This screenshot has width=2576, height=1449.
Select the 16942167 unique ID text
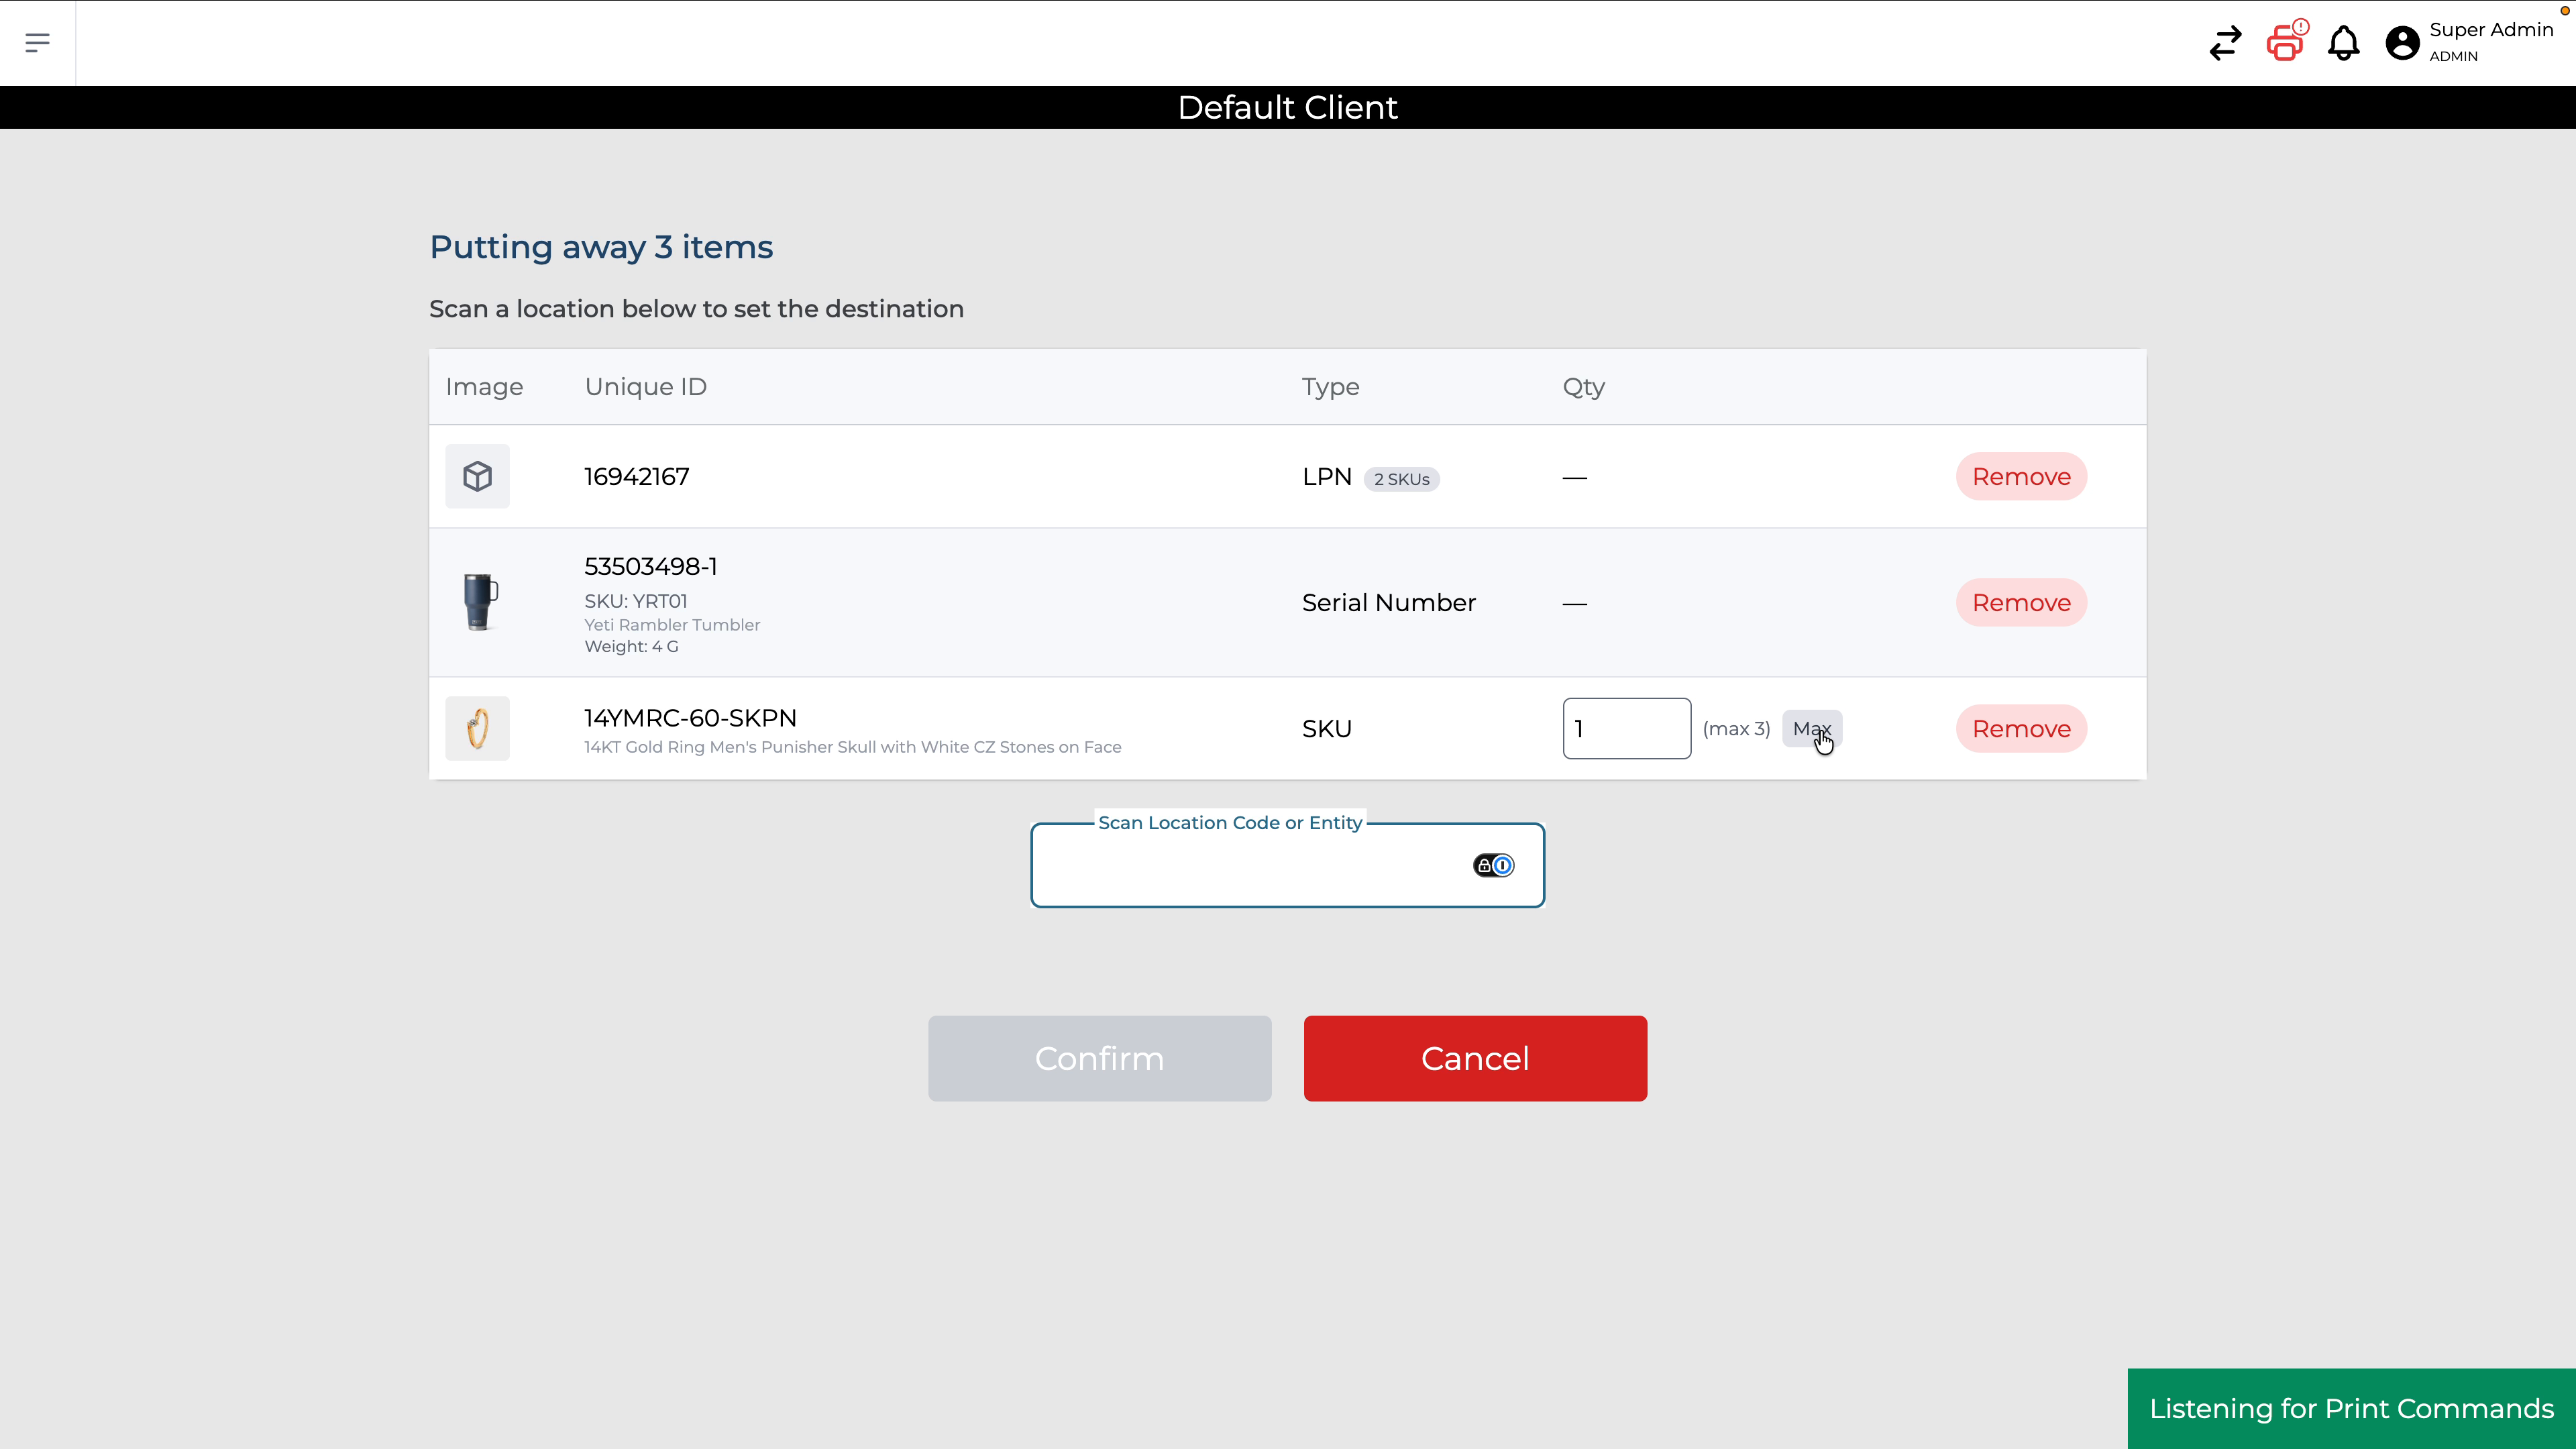(636, 476)
